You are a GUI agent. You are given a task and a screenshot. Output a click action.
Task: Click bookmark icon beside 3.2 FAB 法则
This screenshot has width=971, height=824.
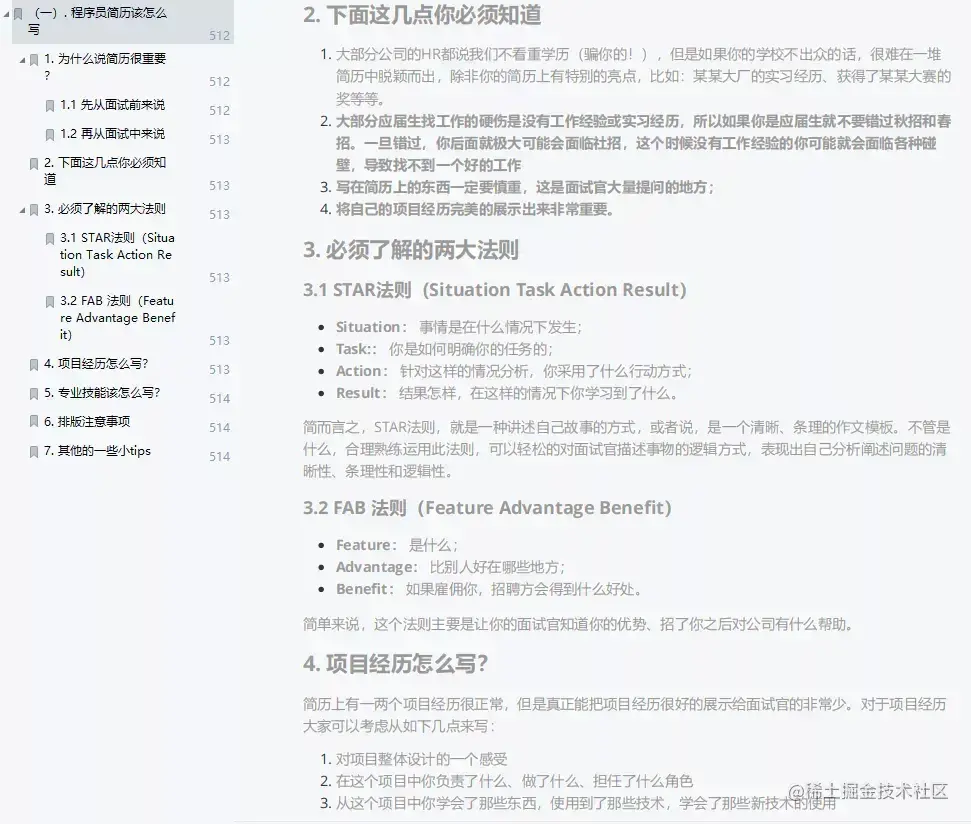pos(50,301)
